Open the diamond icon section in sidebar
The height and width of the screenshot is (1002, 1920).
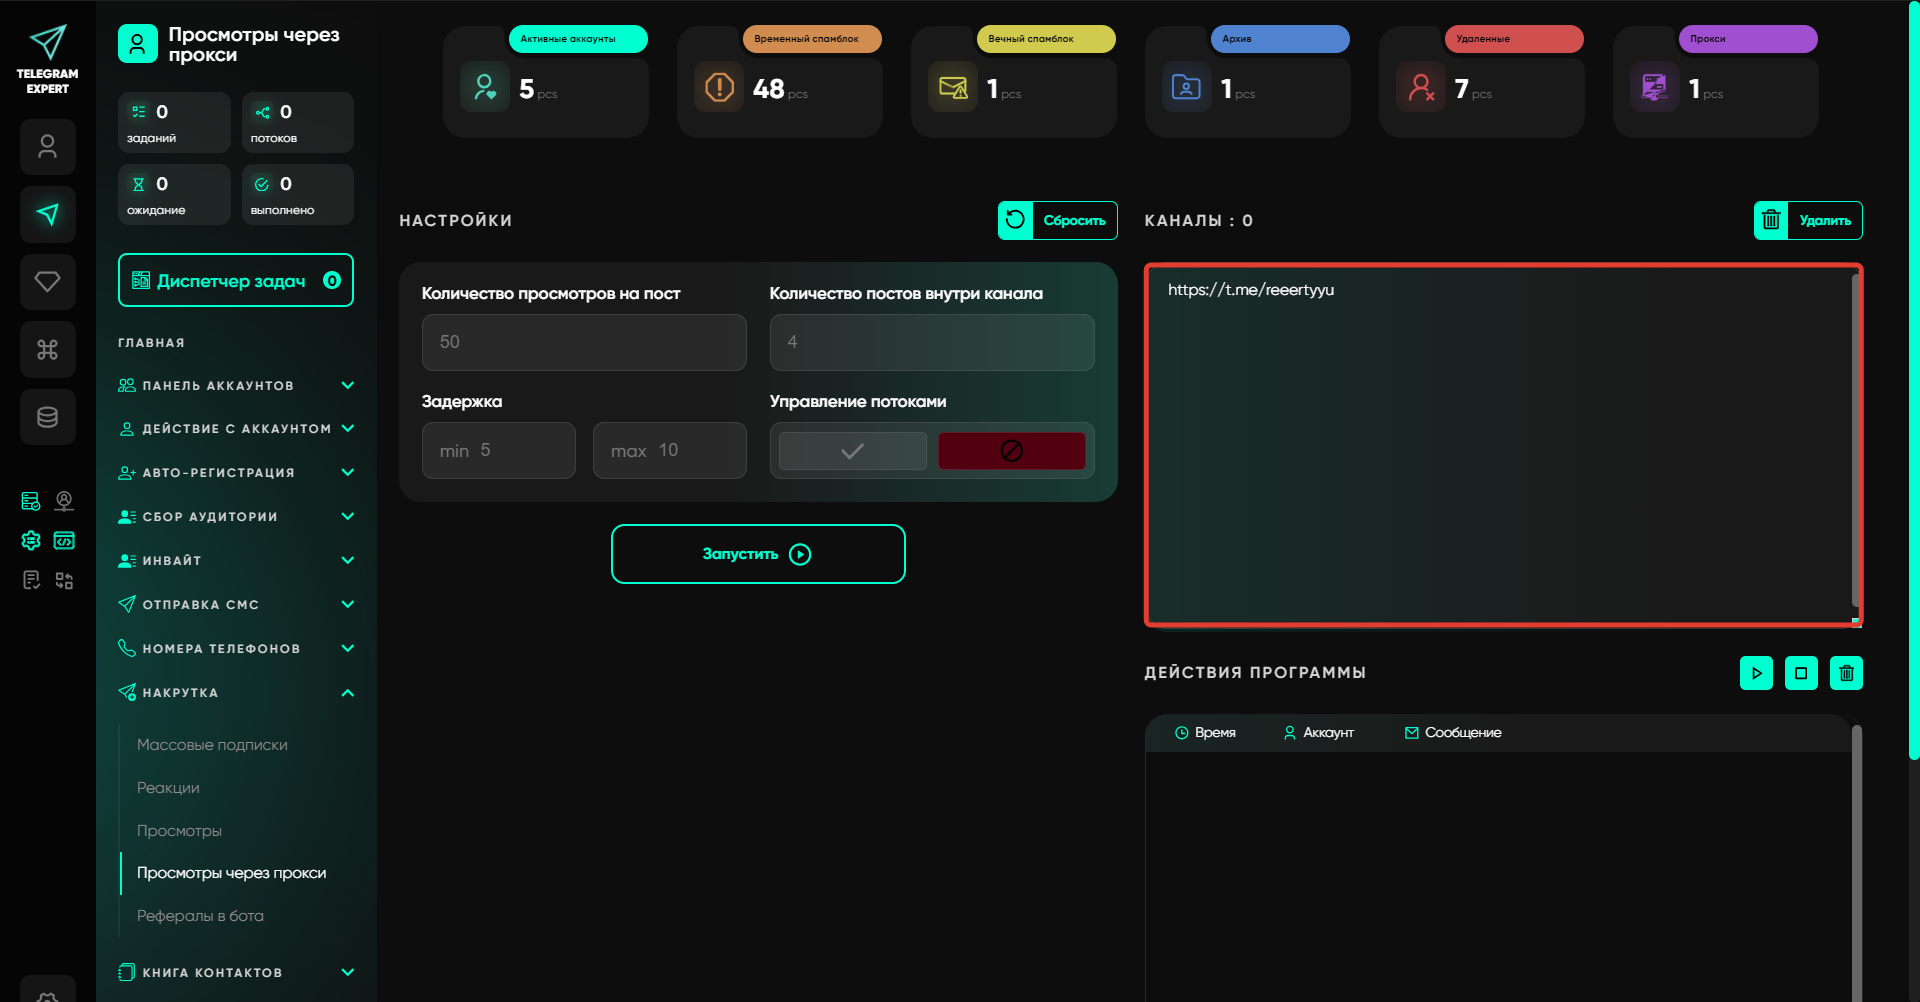click(x=47, y=281)
